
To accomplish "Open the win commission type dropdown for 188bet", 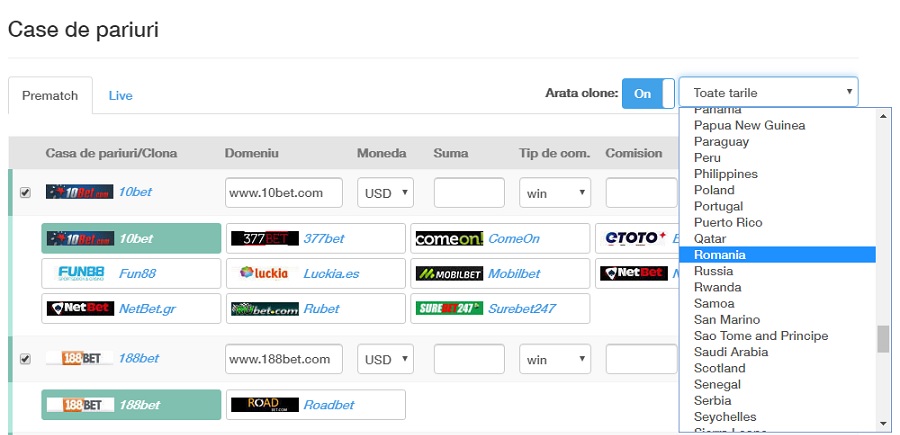I will tap(555, 359).
